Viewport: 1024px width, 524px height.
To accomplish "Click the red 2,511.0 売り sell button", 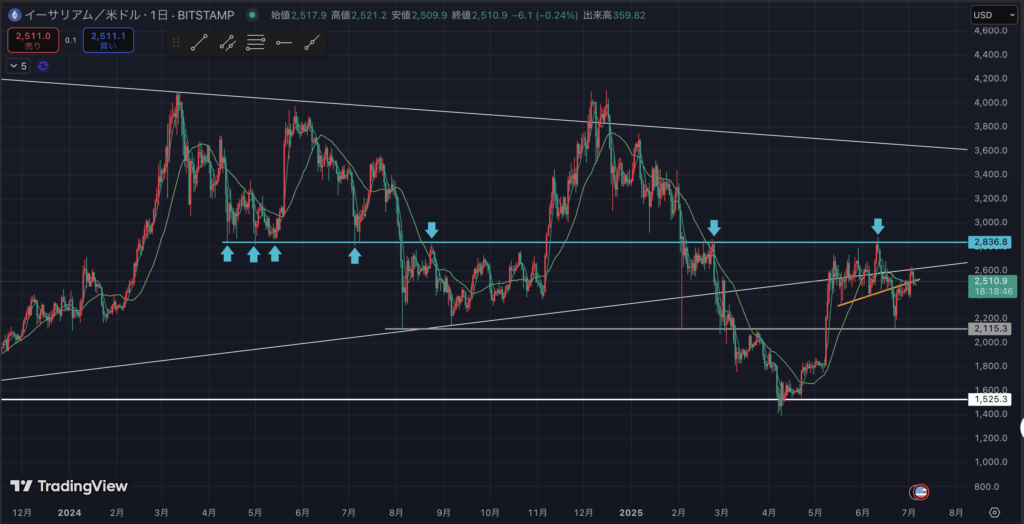I will point(33,40).
